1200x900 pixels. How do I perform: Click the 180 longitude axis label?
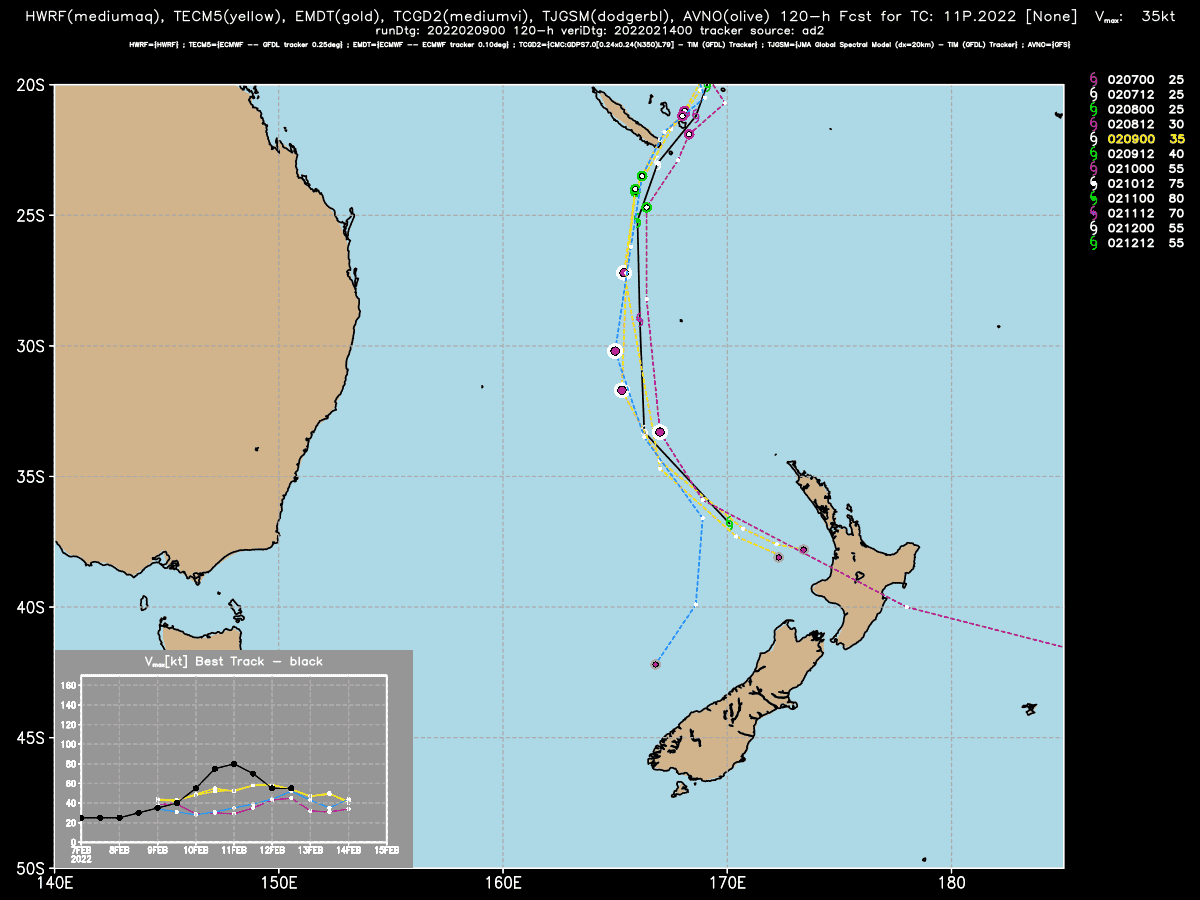tap(951, 883)
